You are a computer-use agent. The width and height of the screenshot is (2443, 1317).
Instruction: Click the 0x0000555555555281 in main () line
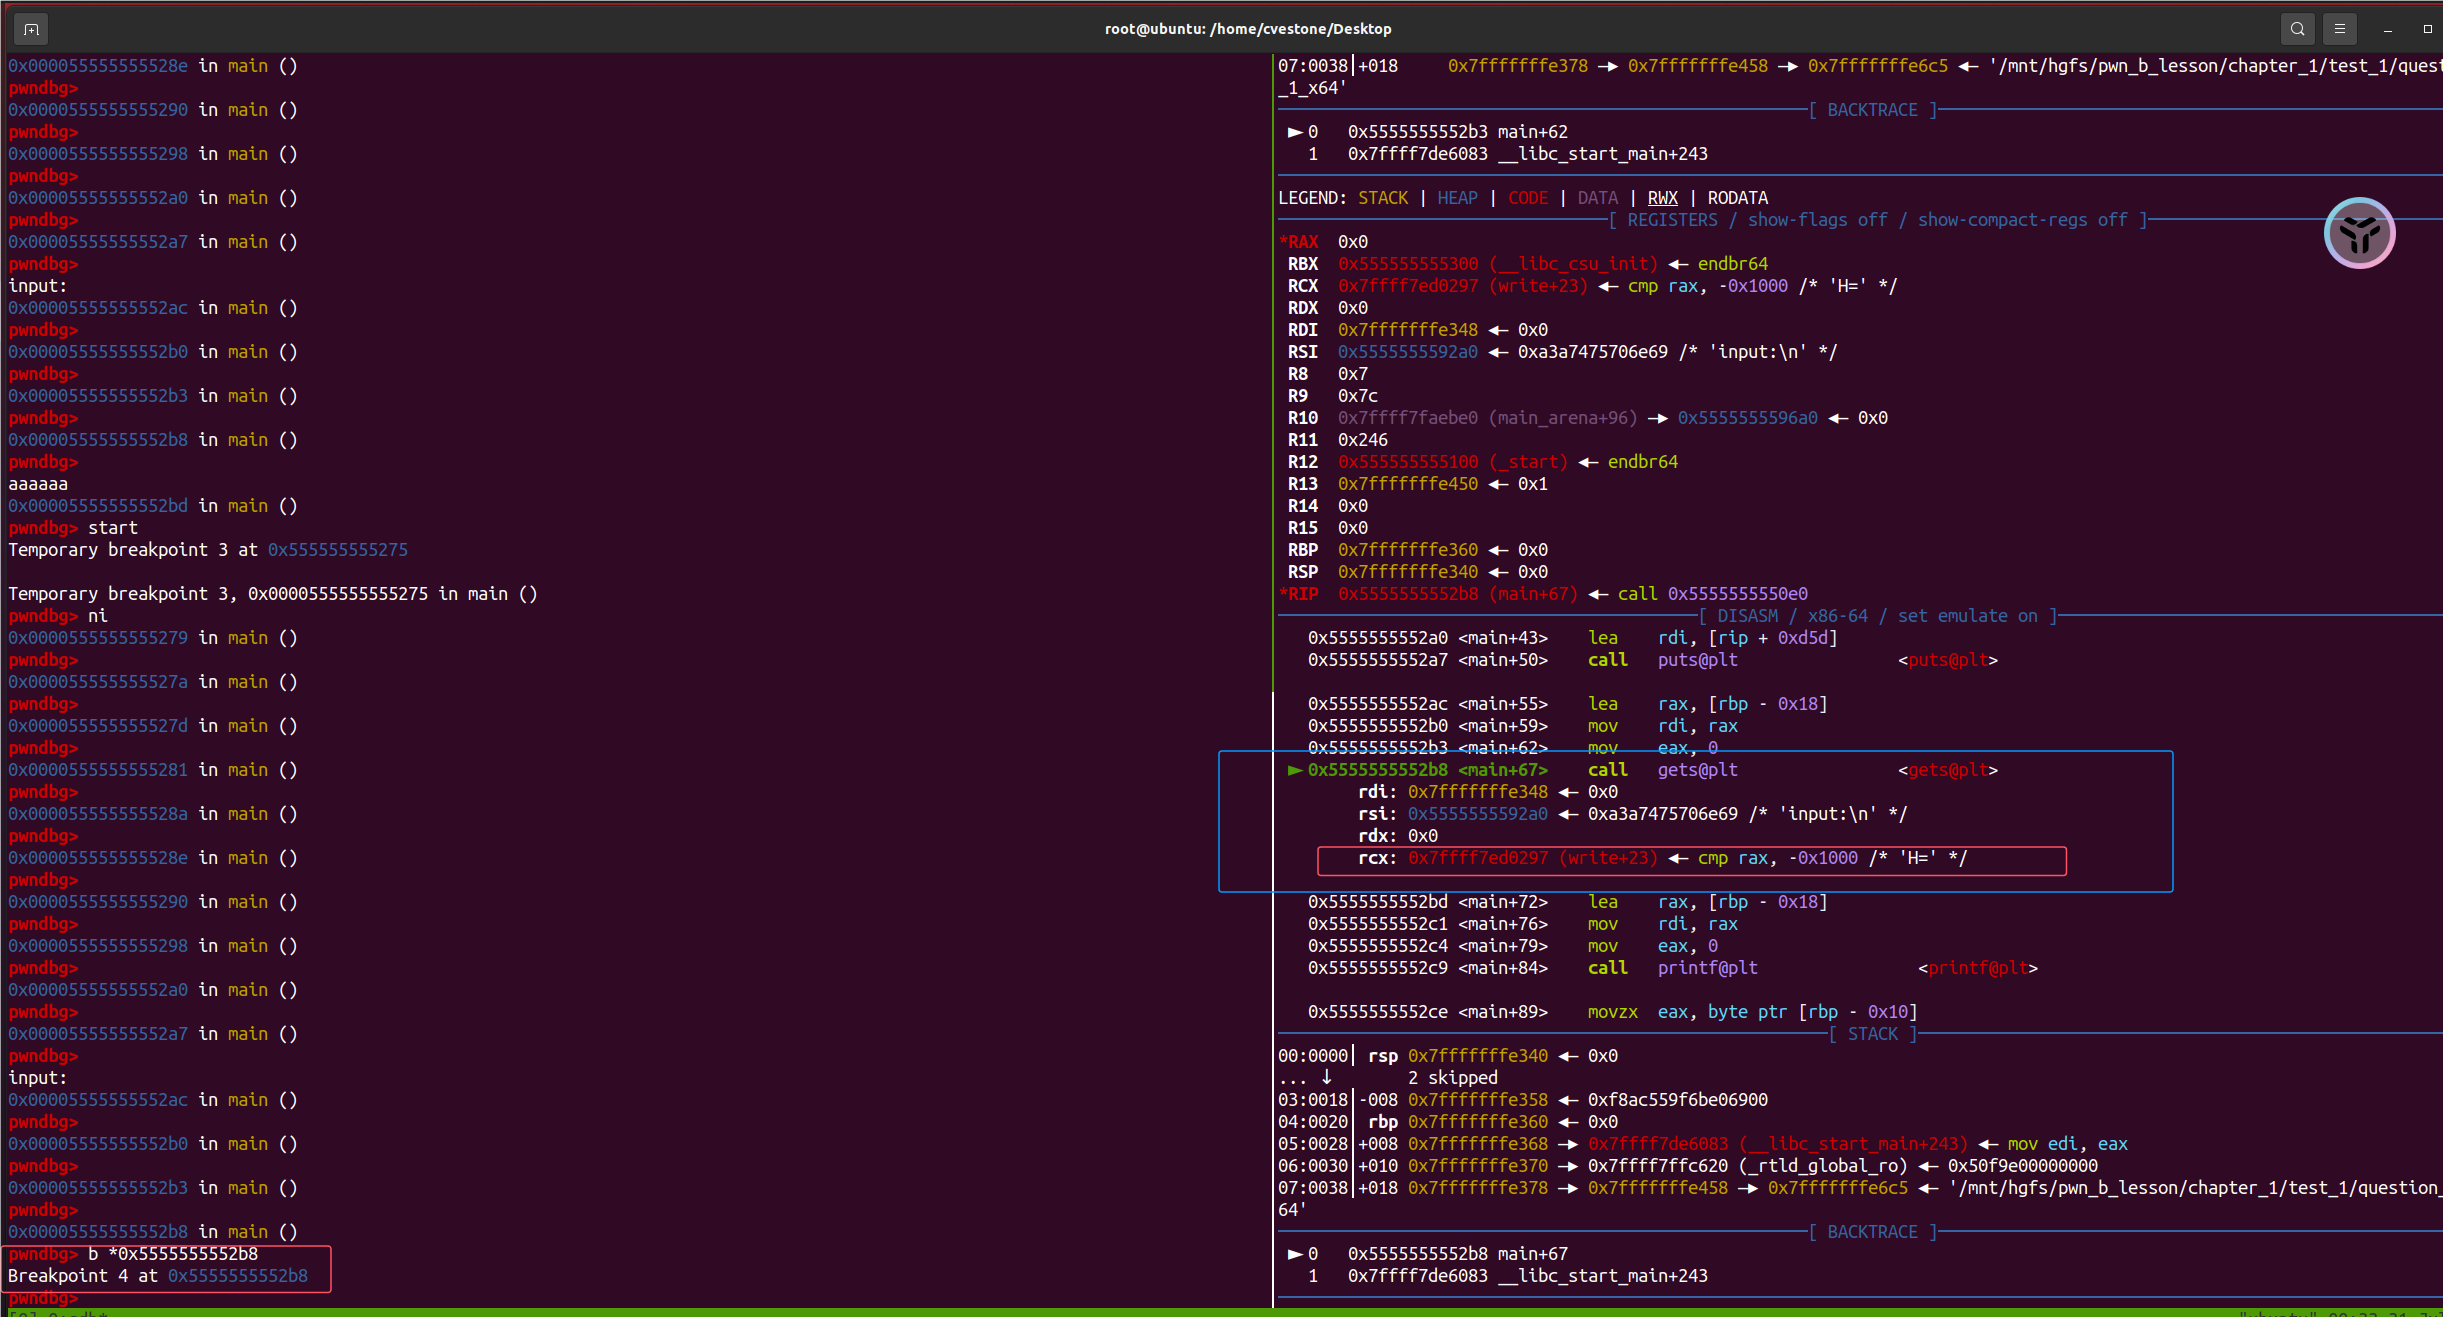153,770
